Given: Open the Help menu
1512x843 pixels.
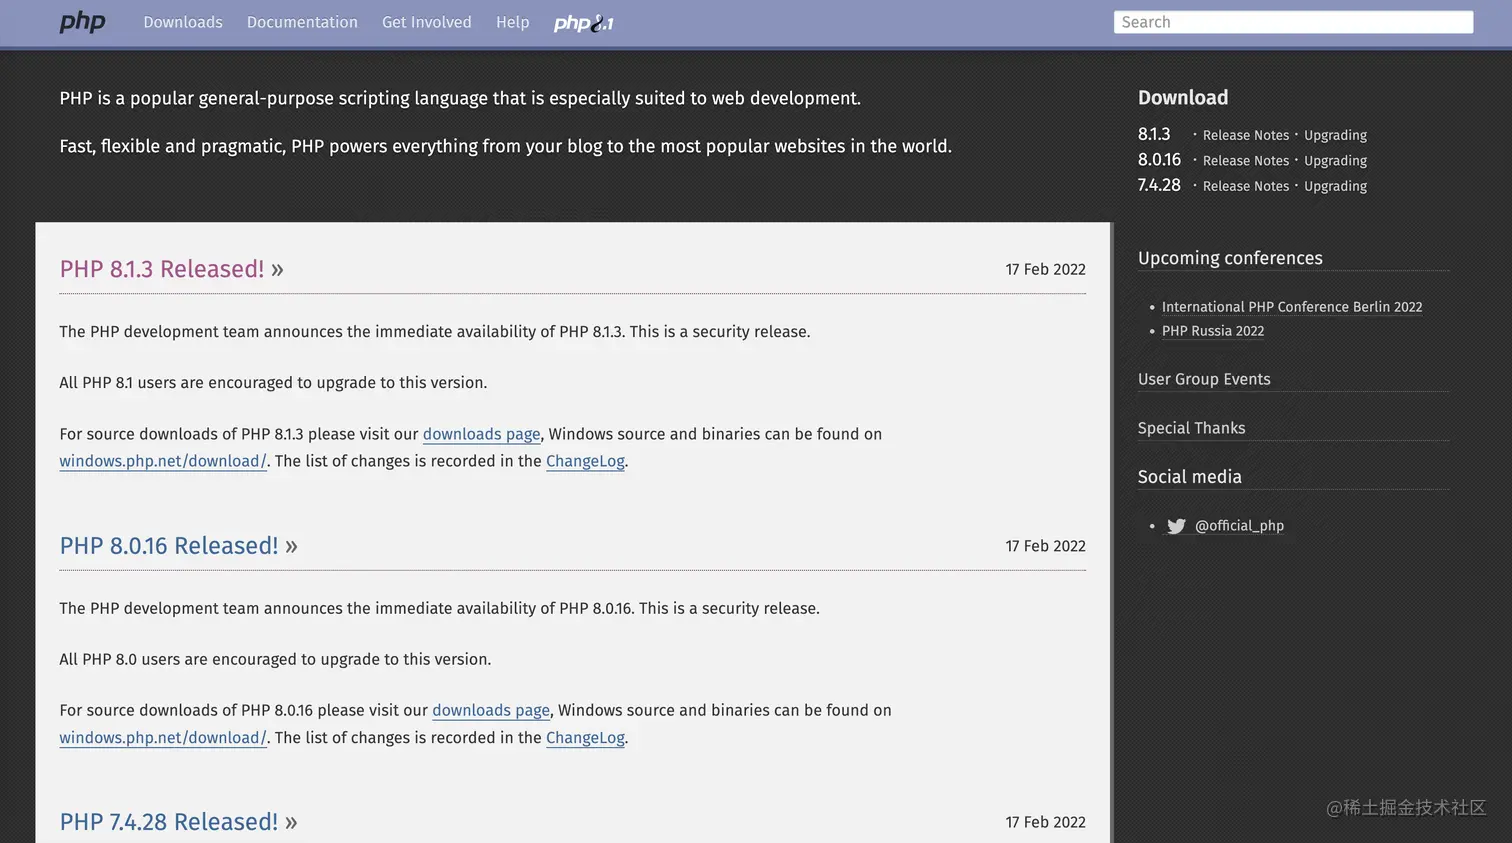Looking at the screenshot, I should [513, 22].
